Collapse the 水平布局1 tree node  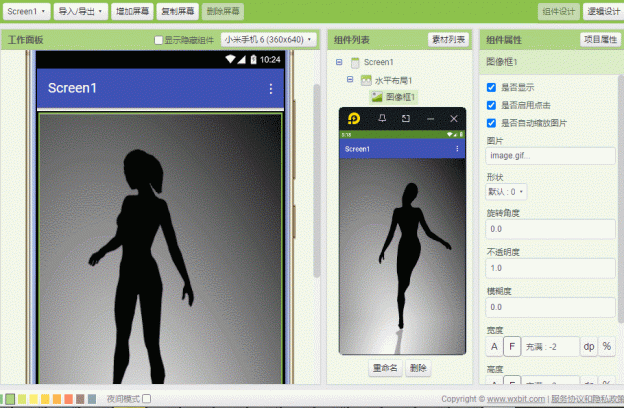350,80
